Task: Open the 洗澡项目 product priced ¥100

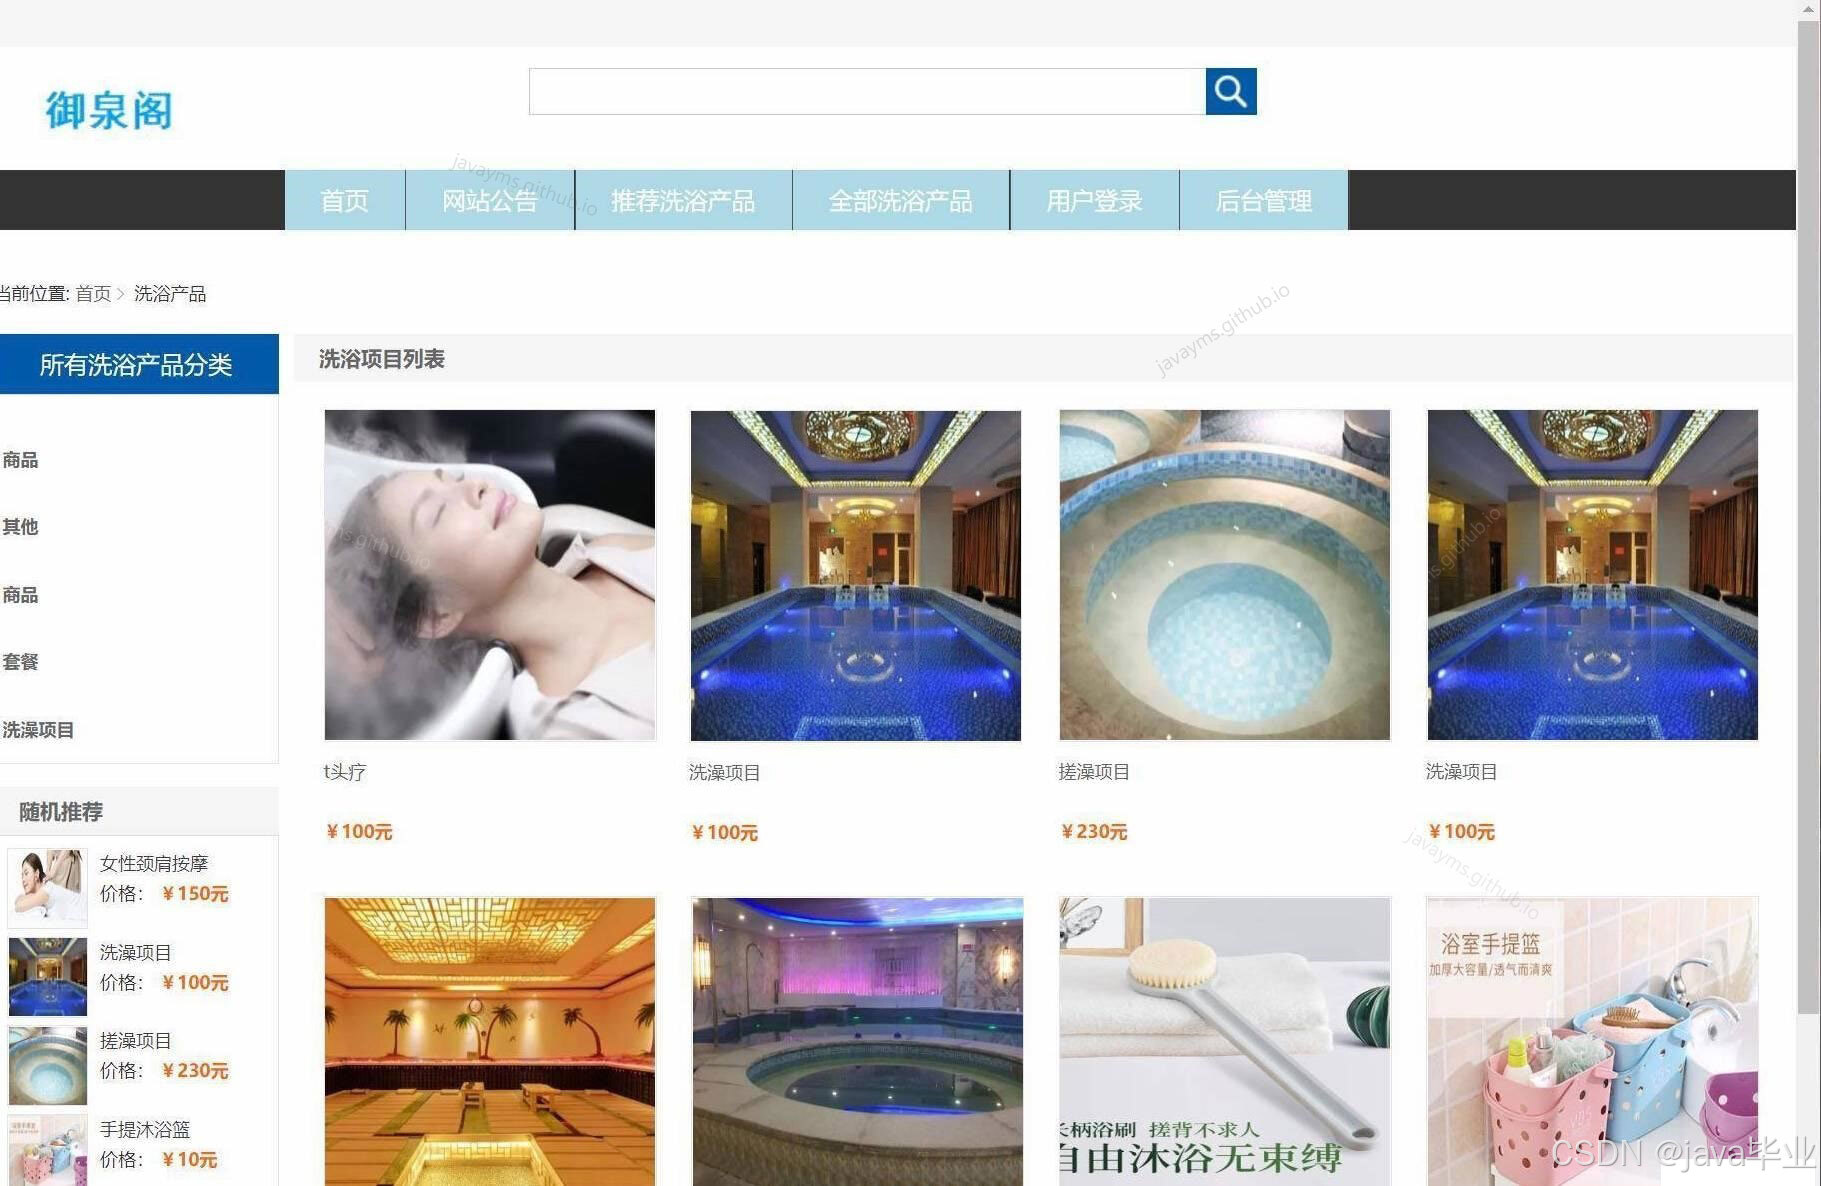Action: point(854,573)
